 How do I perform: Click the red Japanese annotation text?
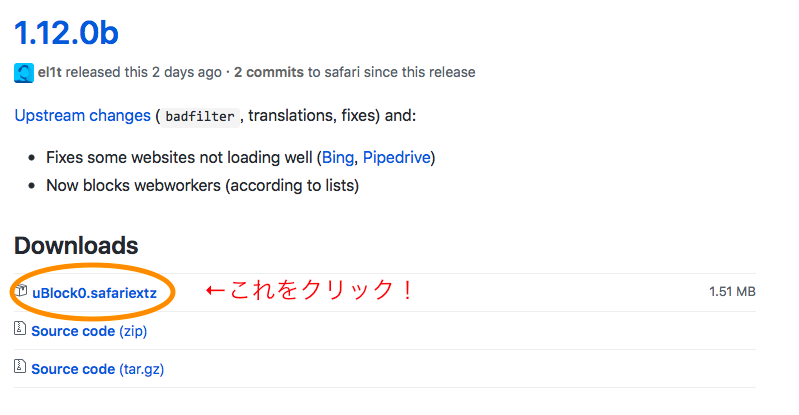309,290
